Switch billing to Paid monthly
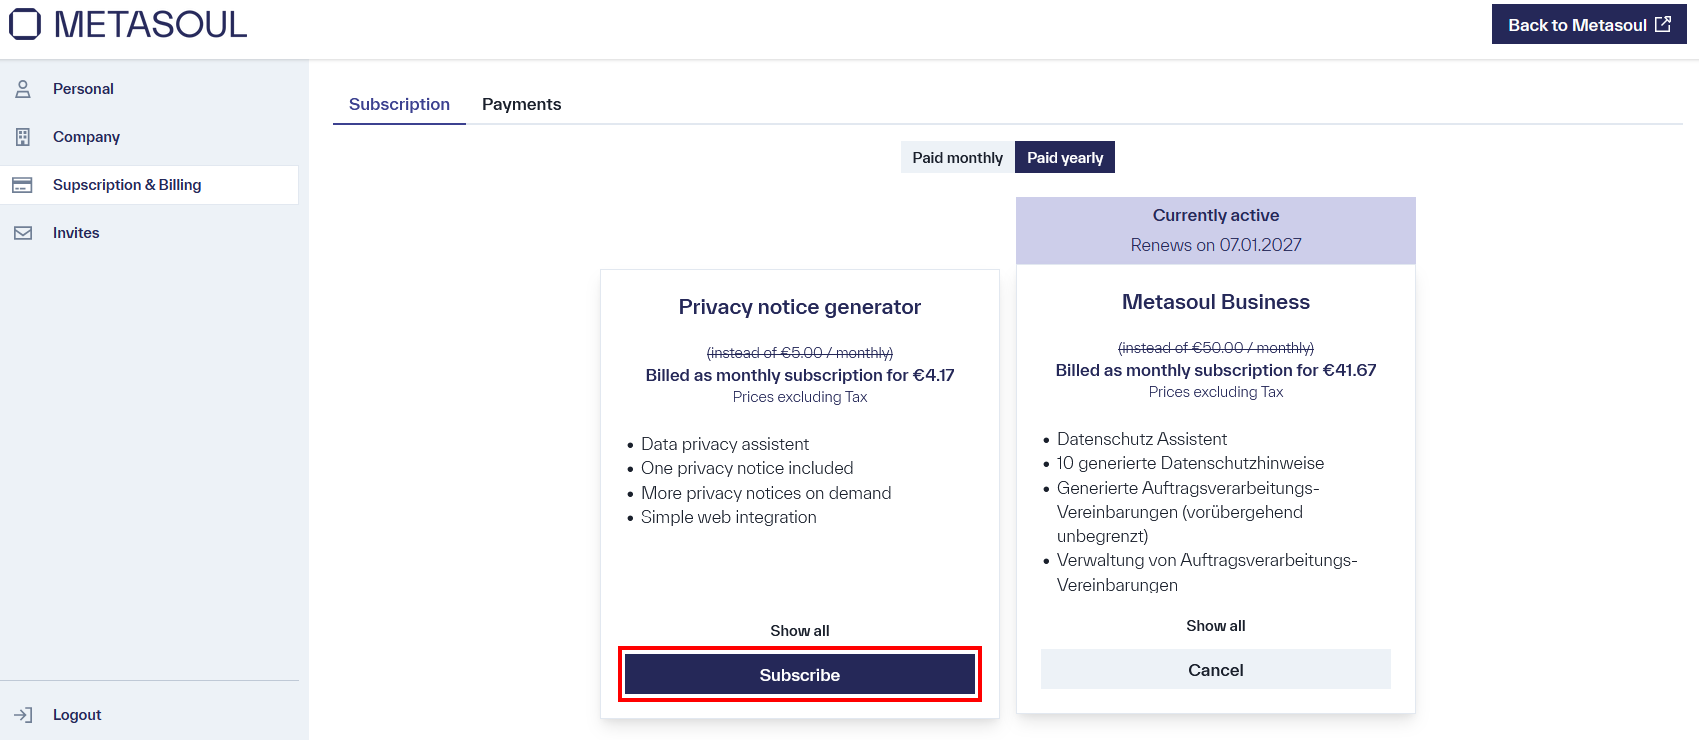Screen dimensions: 1699x740 [956, 157]
